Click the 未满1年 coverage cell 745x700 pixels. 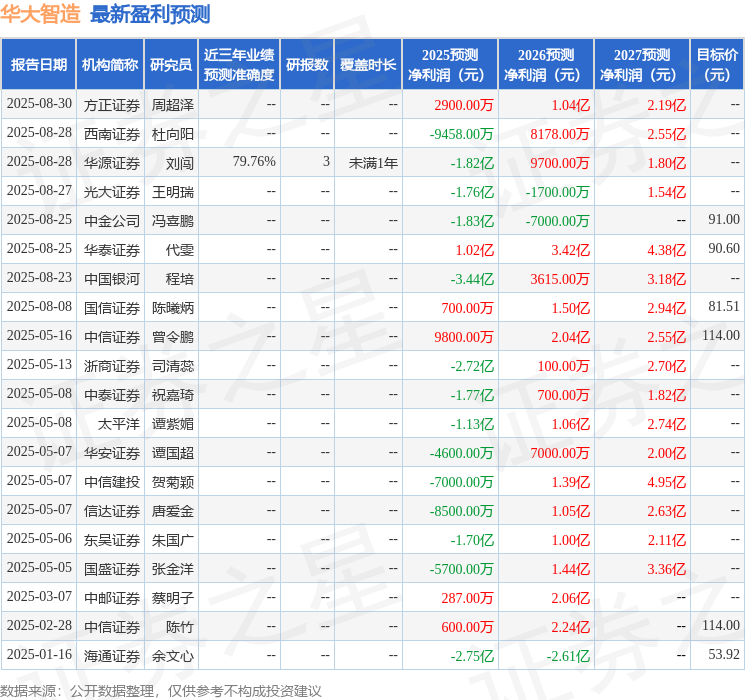coord(373,162)
